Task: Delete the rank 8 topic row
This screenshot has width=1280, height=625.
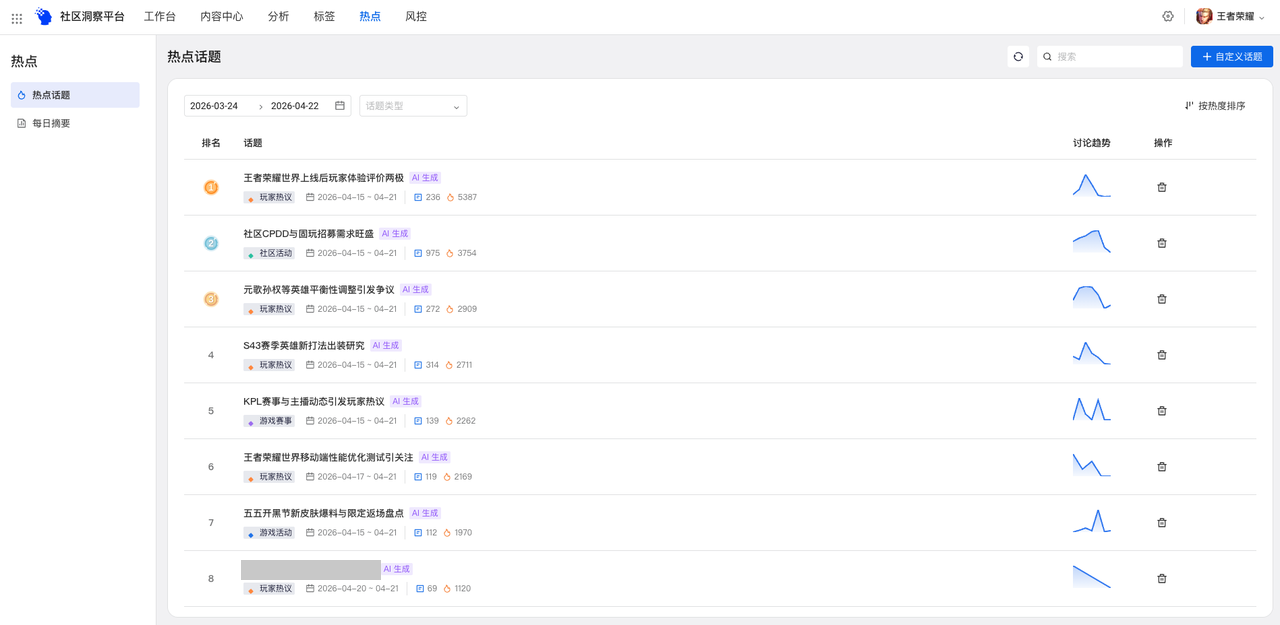Action: click(x=1162, y=579)
